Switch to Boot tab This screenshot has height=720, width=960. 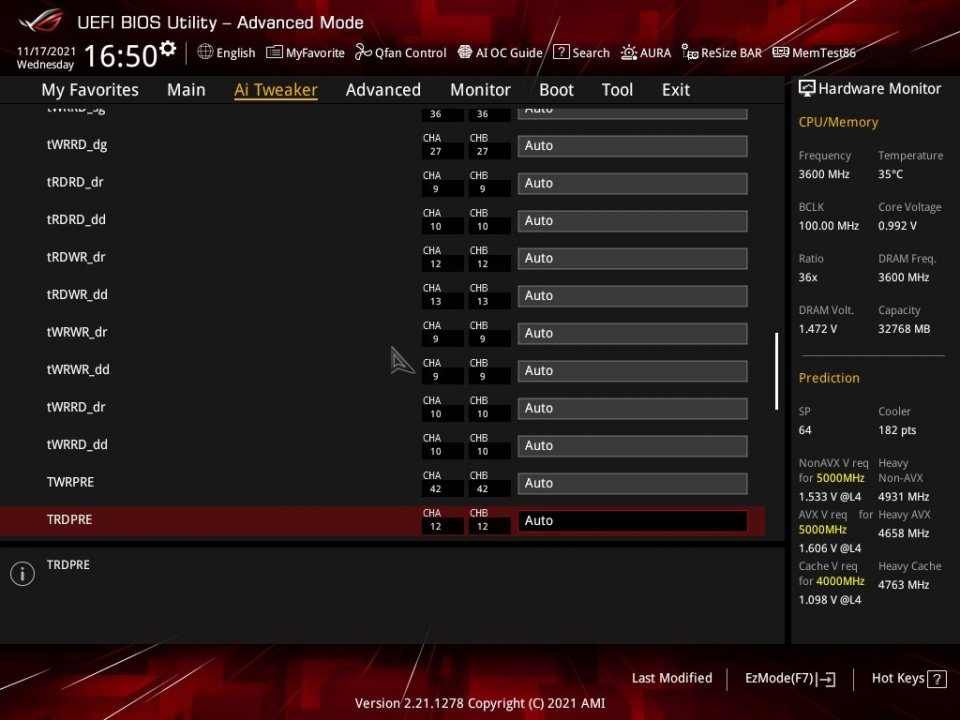click(556, 90)
